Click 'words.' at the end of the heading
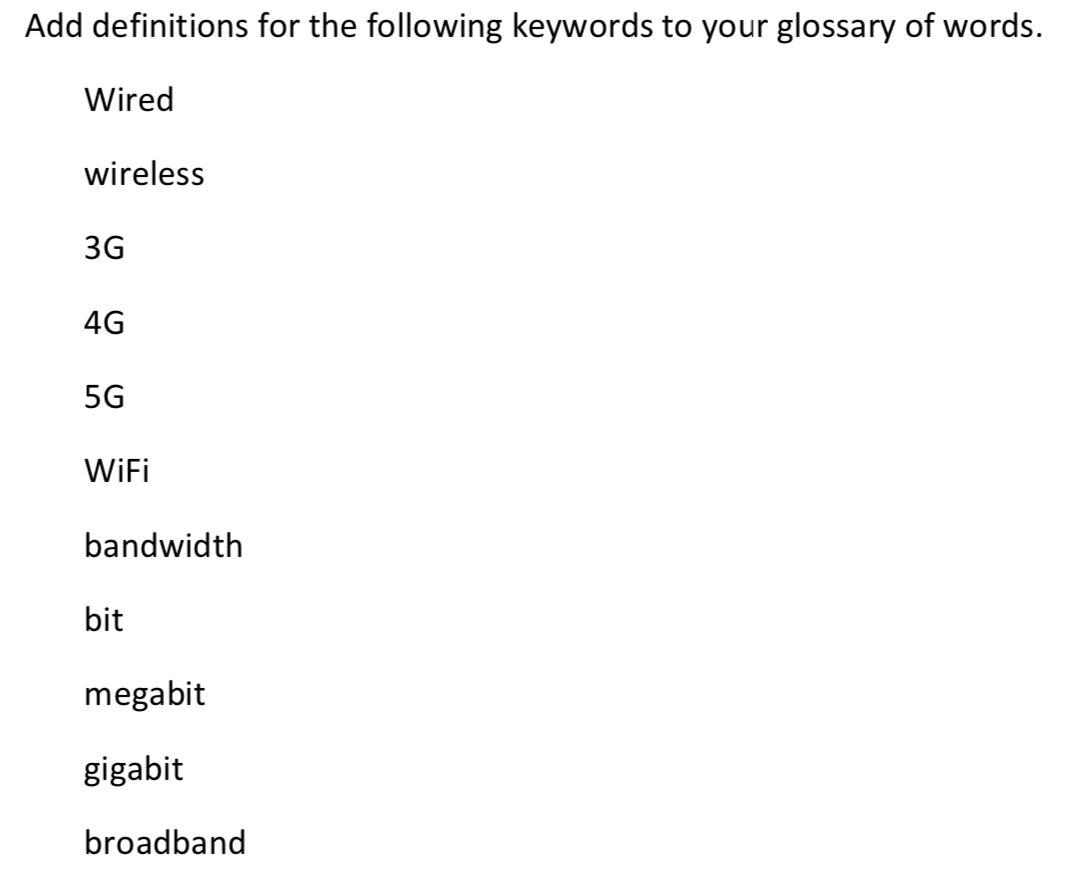 [993, 26]
